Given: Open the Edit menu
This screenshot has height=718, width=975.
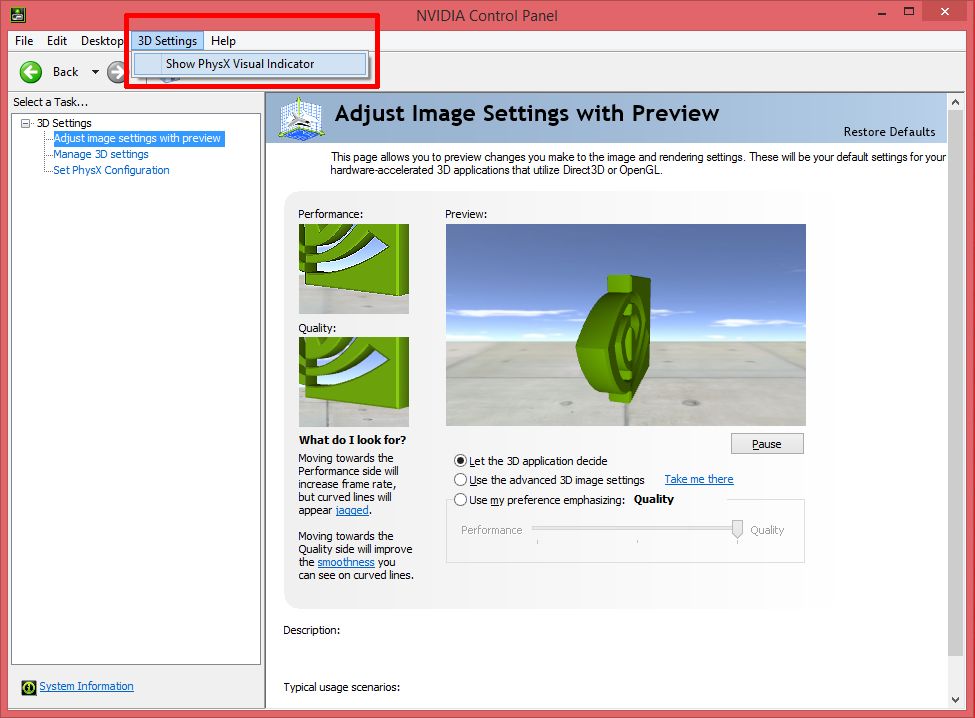Looking at the screenshot, I should 57,41.
